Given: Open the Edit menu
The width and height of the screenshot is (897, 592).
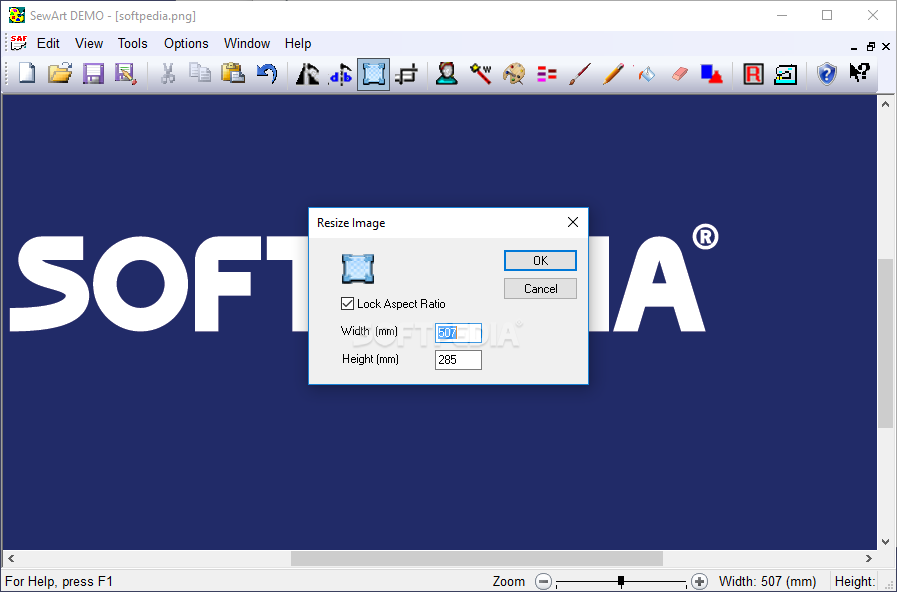Looking at the screenshot, I should [x=48, y=43].
